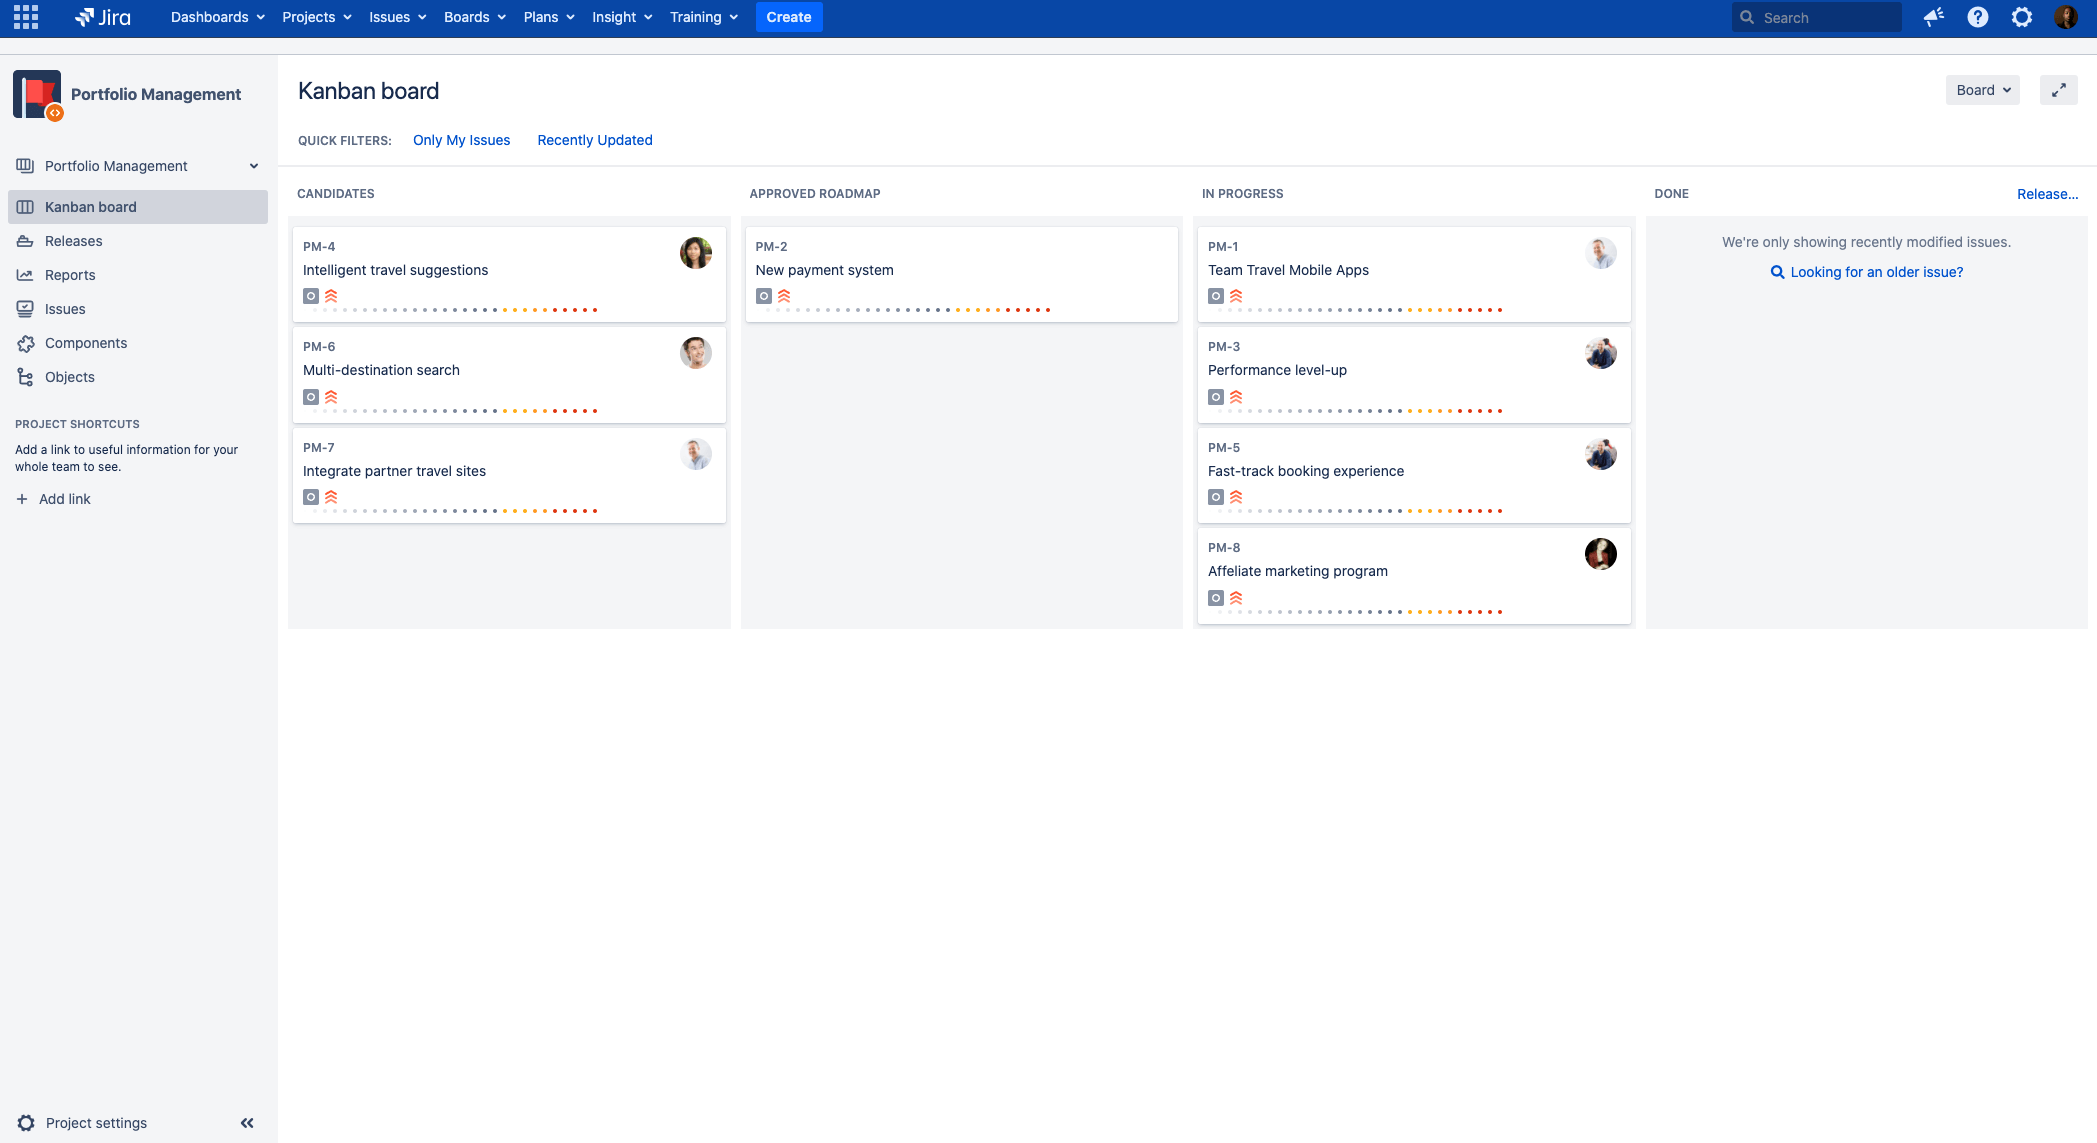Toggle the Only My Issues quick filter
This screenshot has width=2097, height=1143.
click(462, 139)
